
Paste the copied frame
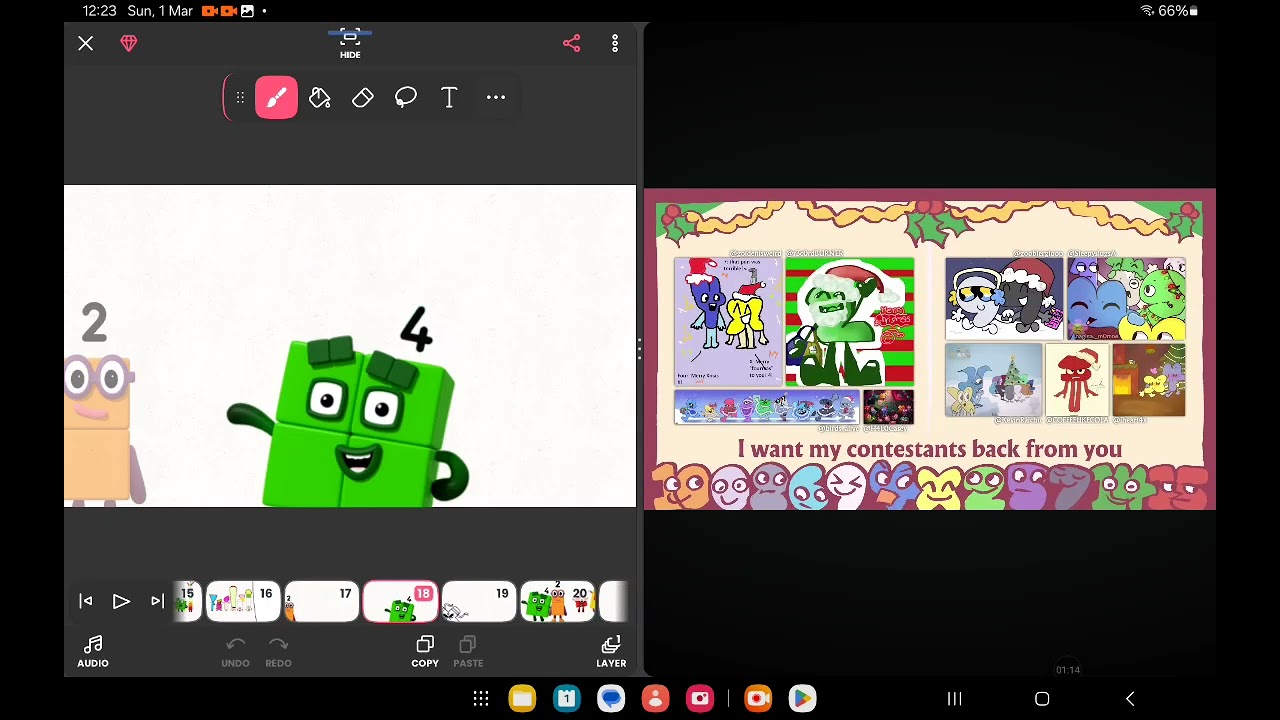coord(468,651)
